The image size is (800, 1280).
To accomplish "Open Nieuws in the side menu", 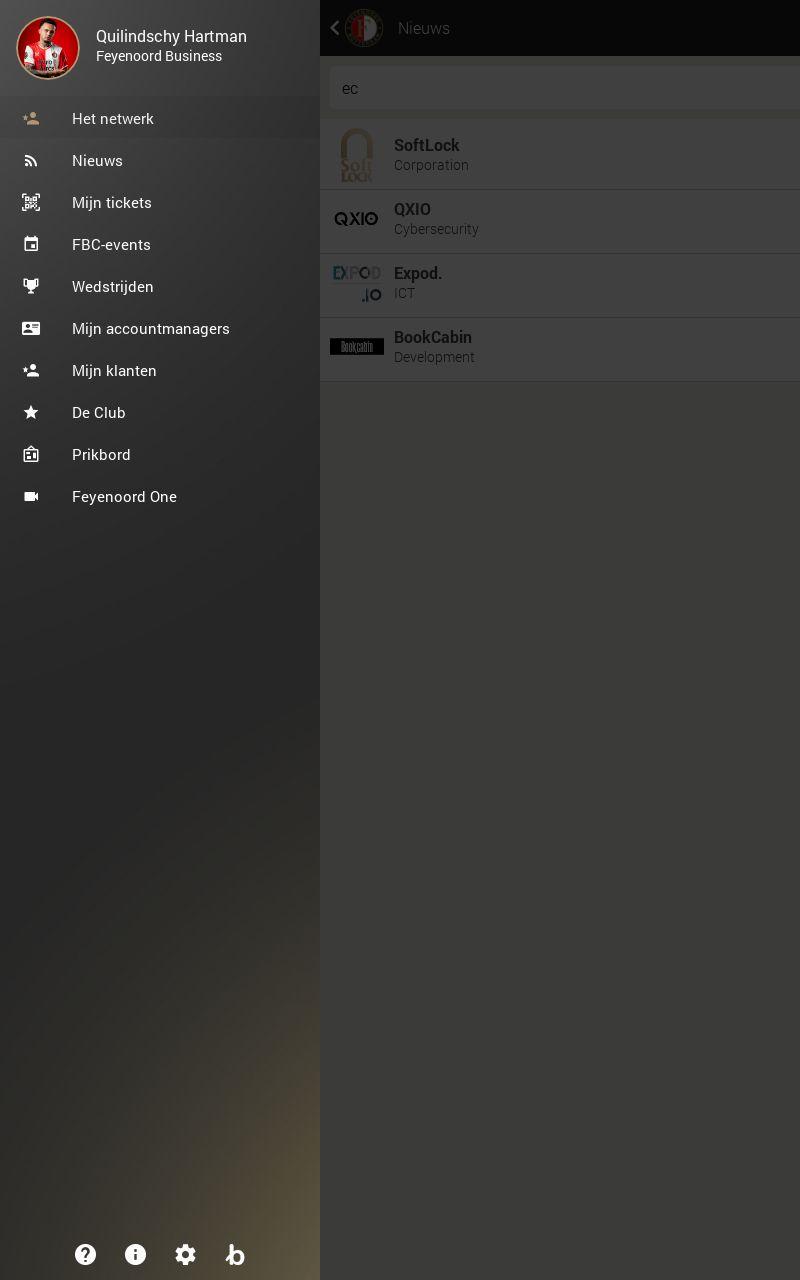I will click(x=160, y=161).
